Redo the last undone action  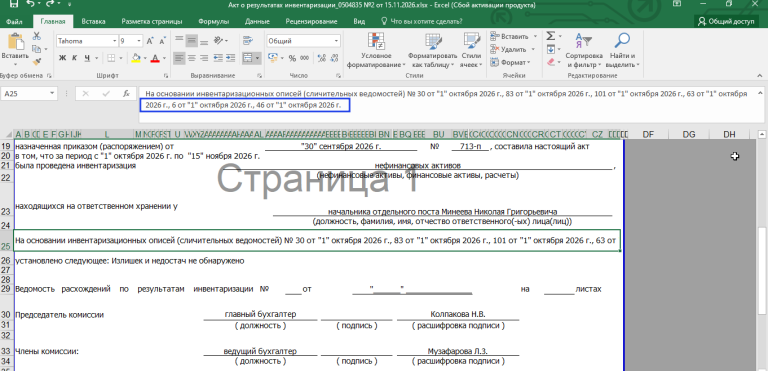[51, 4]
